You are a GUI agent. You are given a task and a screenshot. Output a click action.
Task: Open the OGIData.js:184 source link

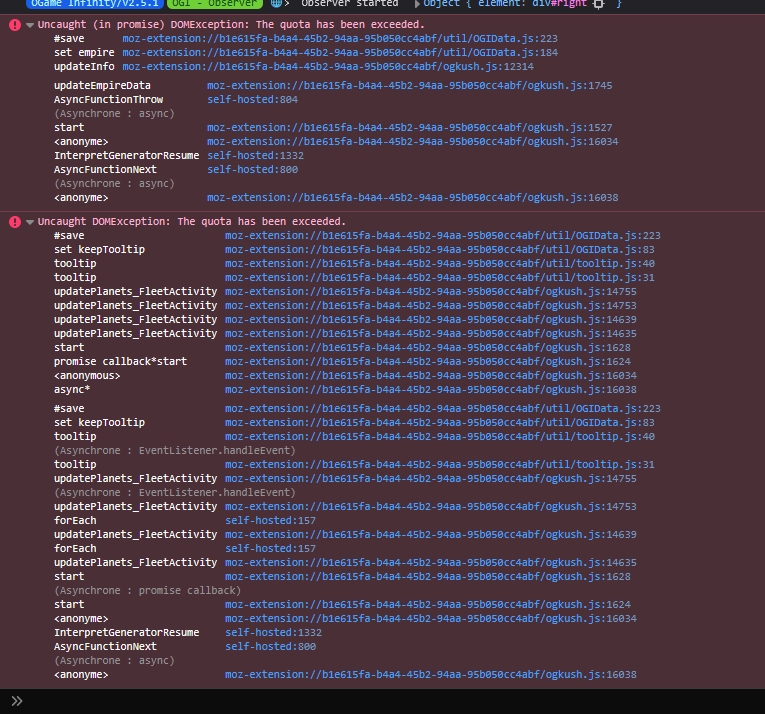[x=340, y=53]
